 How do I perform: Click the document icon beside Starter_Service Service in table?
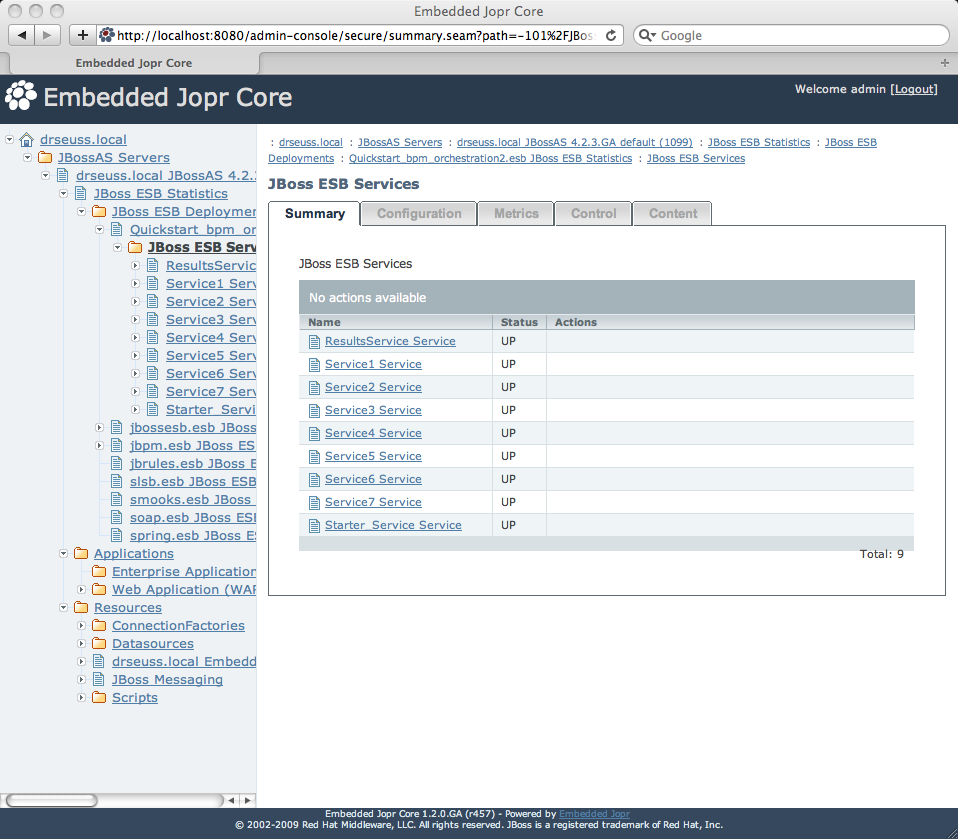[x=314, y=526]
